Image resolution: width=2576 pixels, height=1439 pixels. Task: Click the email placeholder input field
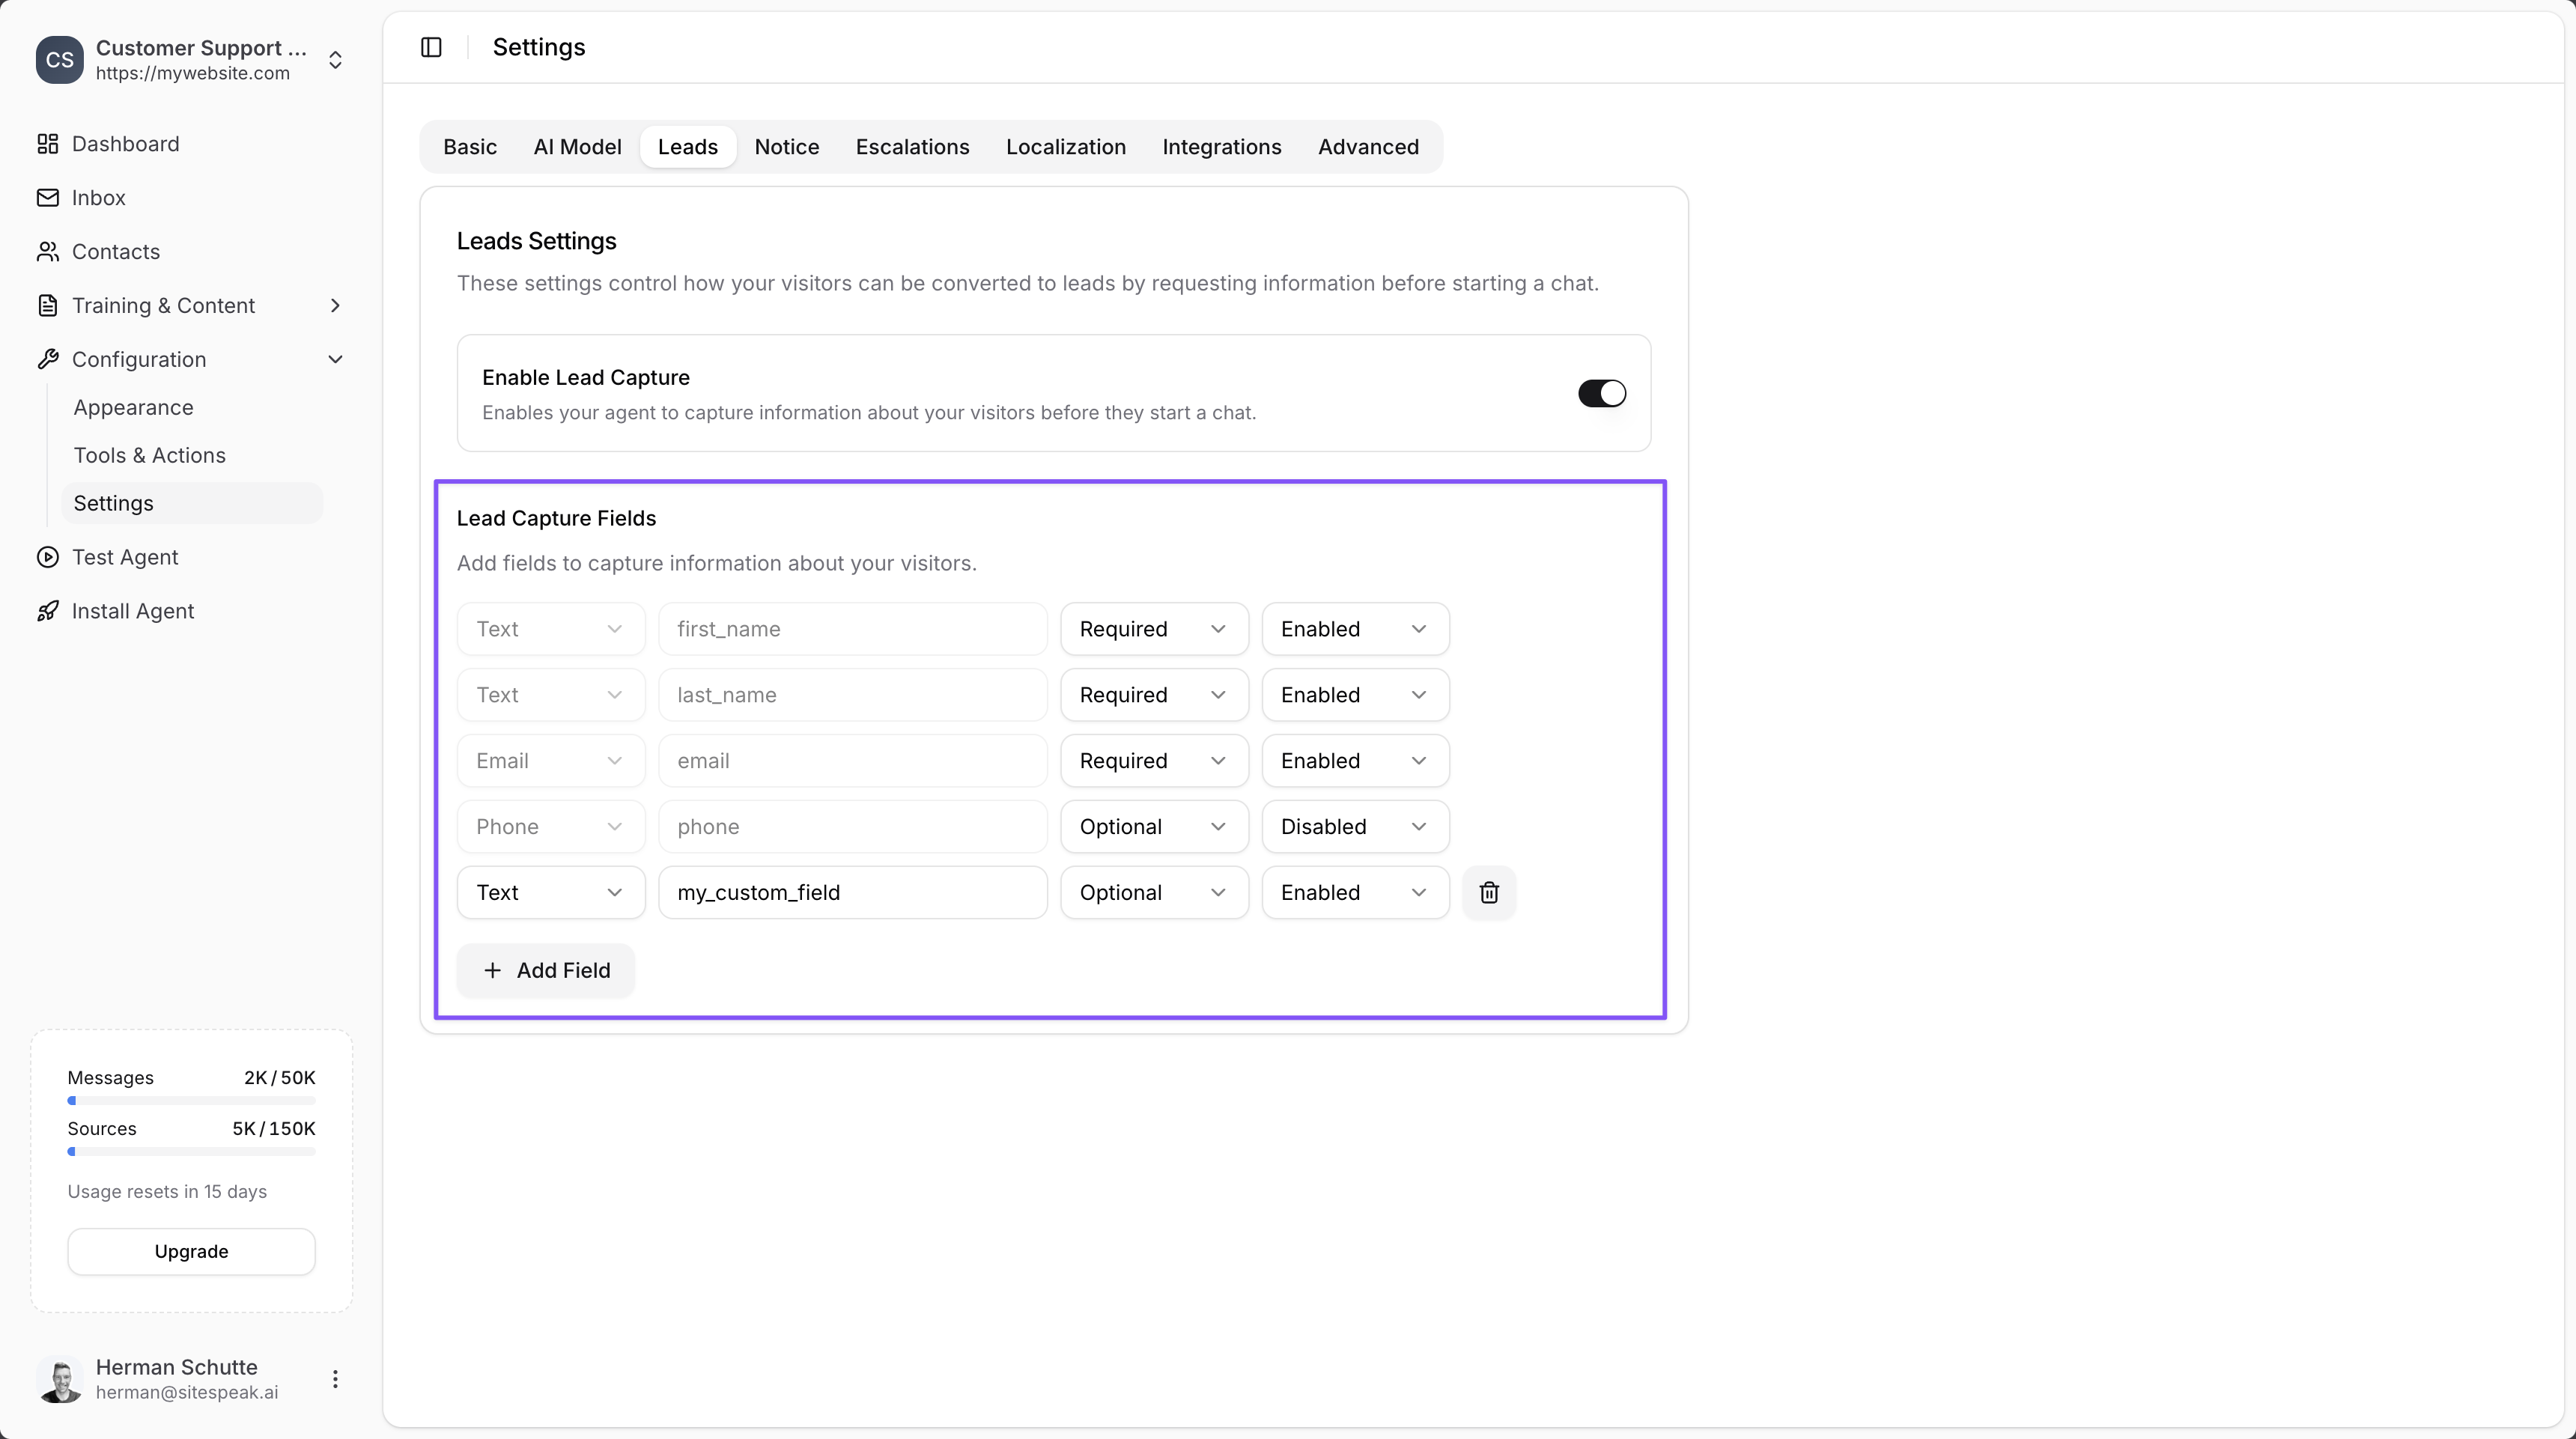point(853,760)
